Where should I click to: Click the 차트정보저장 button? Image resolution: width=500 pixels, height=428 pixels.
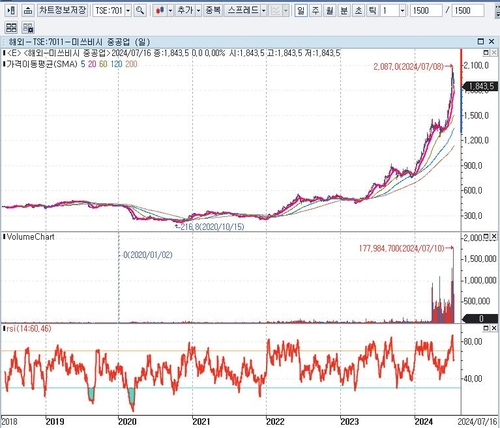pos(62,11)
